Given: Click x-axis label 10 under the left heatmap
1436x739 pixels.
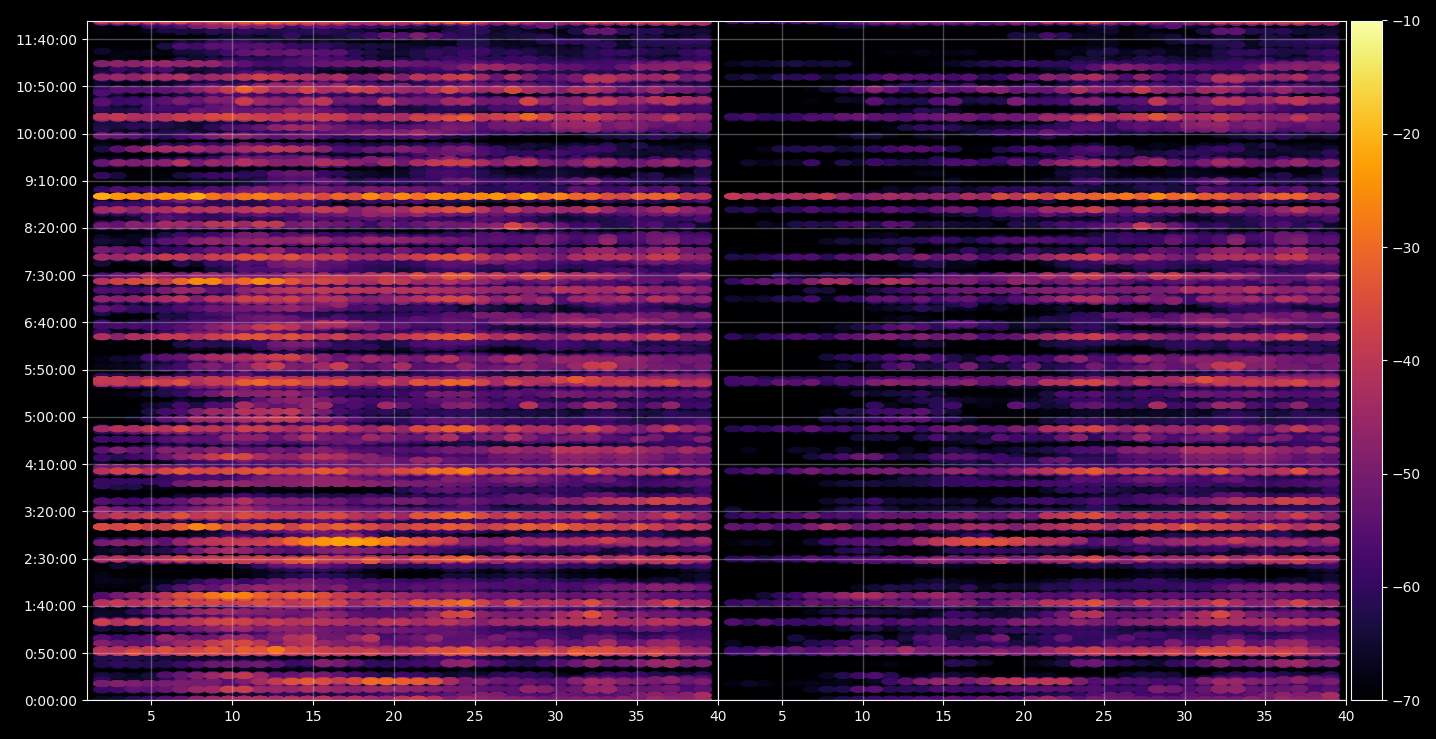Looking at the screenshot, I should [x=232, y=717].
